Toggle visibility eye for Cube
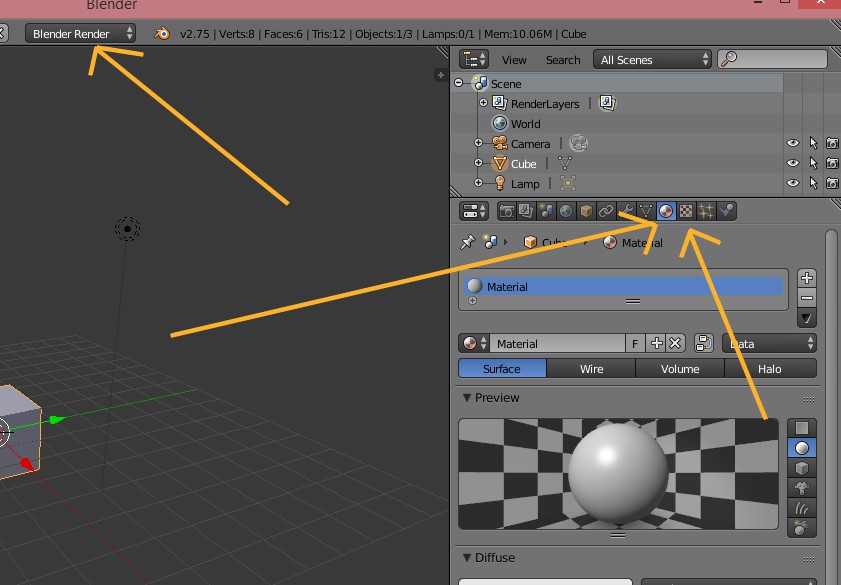The height and width of the screenshot is (585, 841). (x=793, y=163)
